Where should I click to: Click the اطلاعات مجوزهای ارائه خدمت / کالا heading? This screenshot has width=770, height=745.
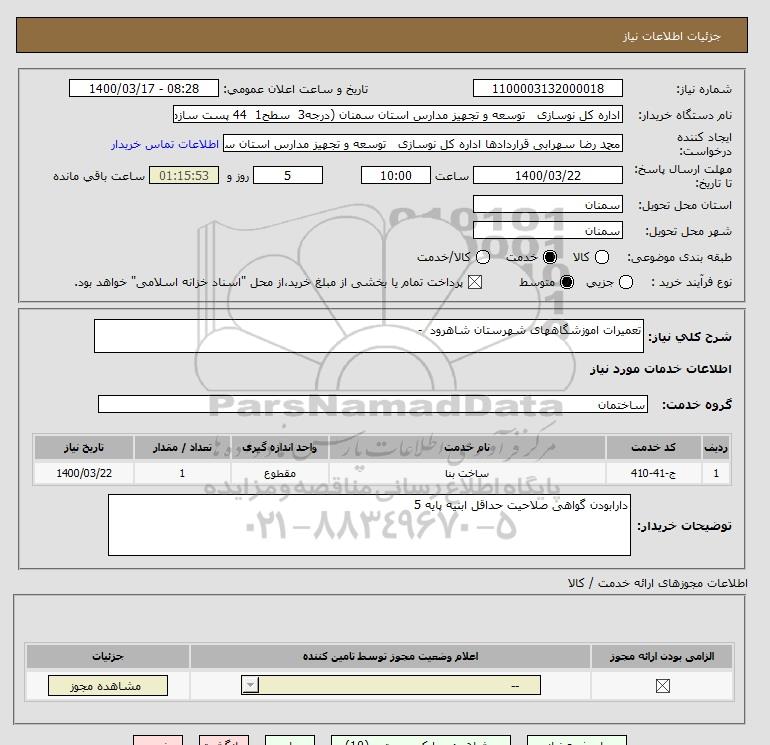pyautogui.click(x=658, y=583)
